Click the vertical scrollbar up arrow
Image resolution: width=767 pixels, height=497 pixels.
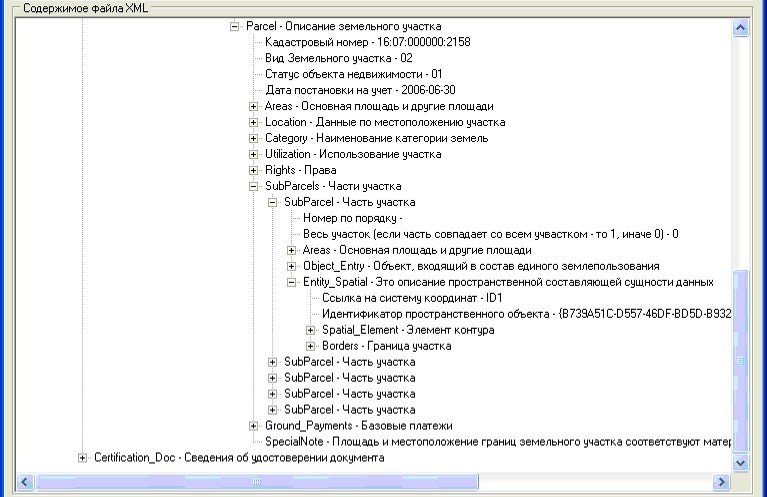[741, 29]
